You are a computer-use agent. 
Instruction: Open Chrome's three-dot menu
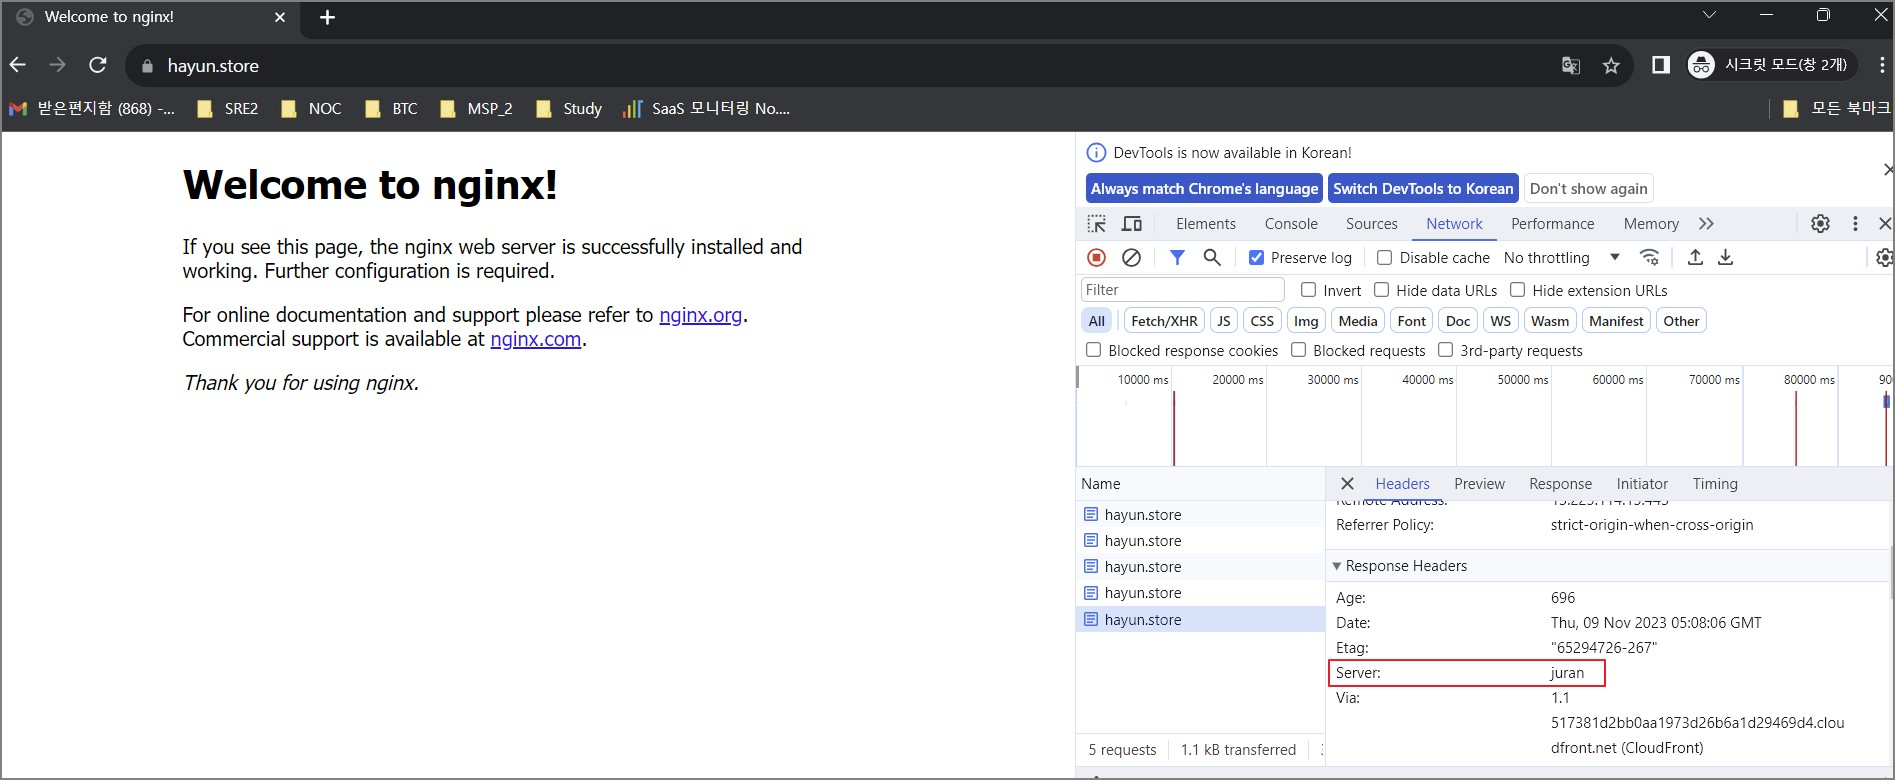pyautogui.click(x=1881, y=65)
